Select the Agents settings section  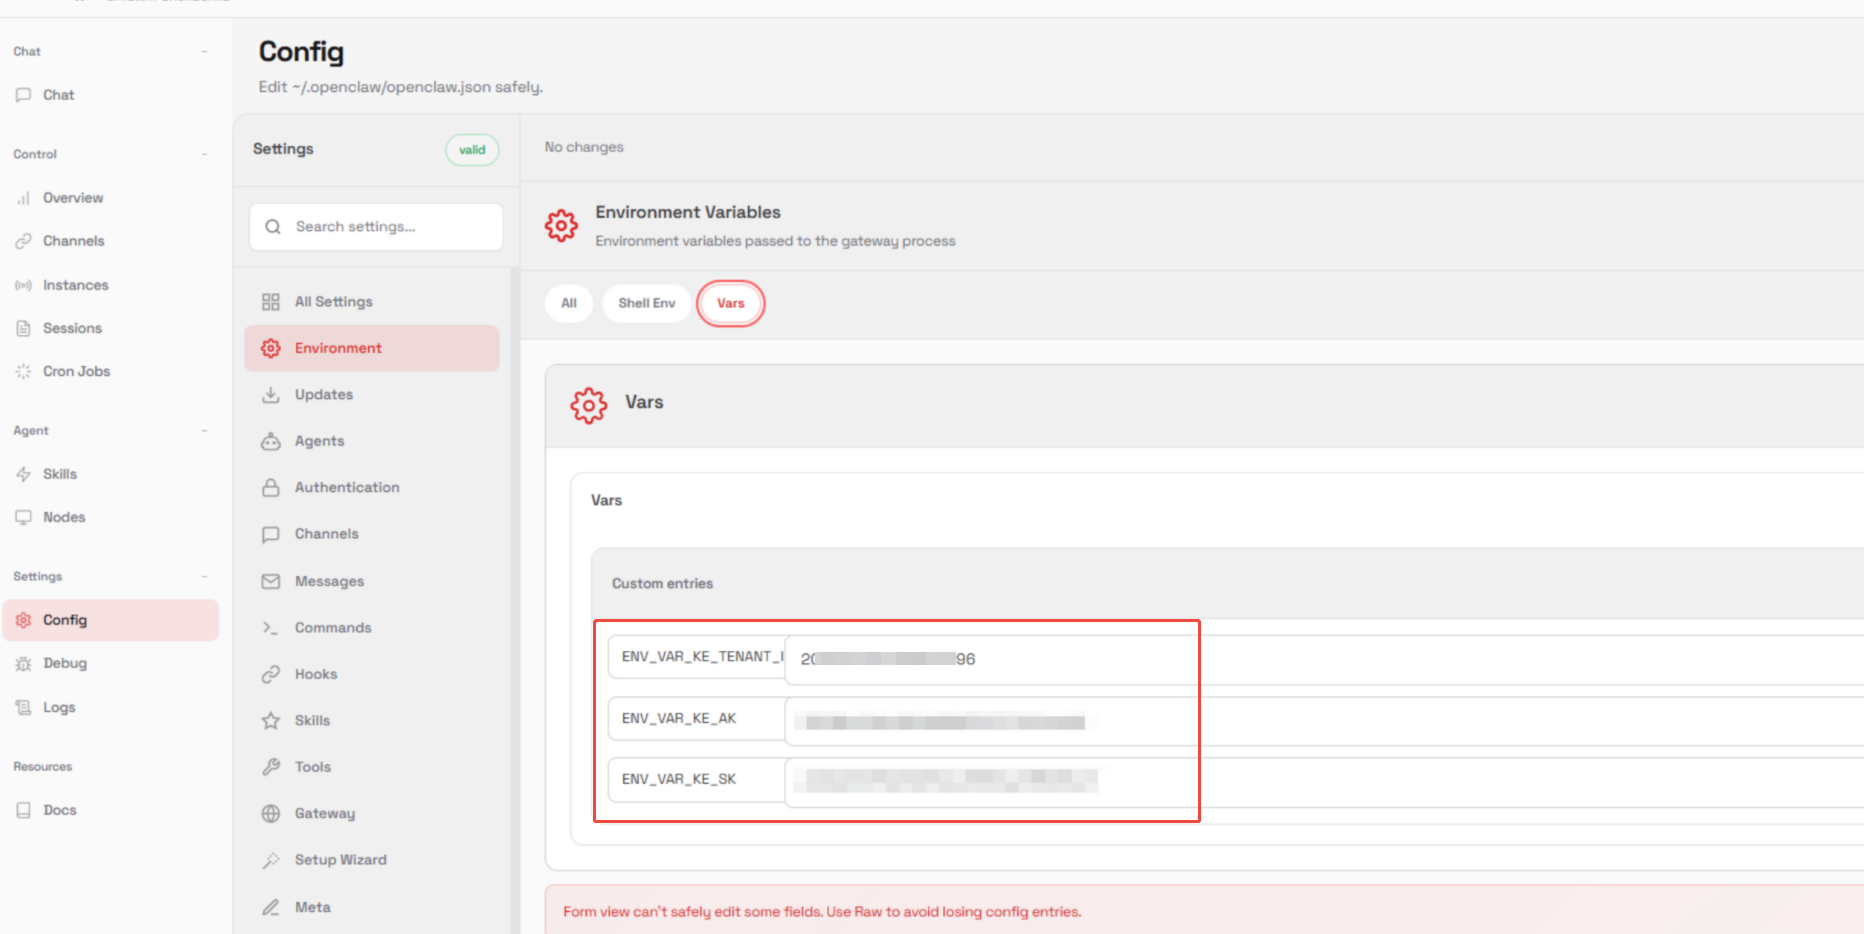pyautogui.click(x=319, y=441)
